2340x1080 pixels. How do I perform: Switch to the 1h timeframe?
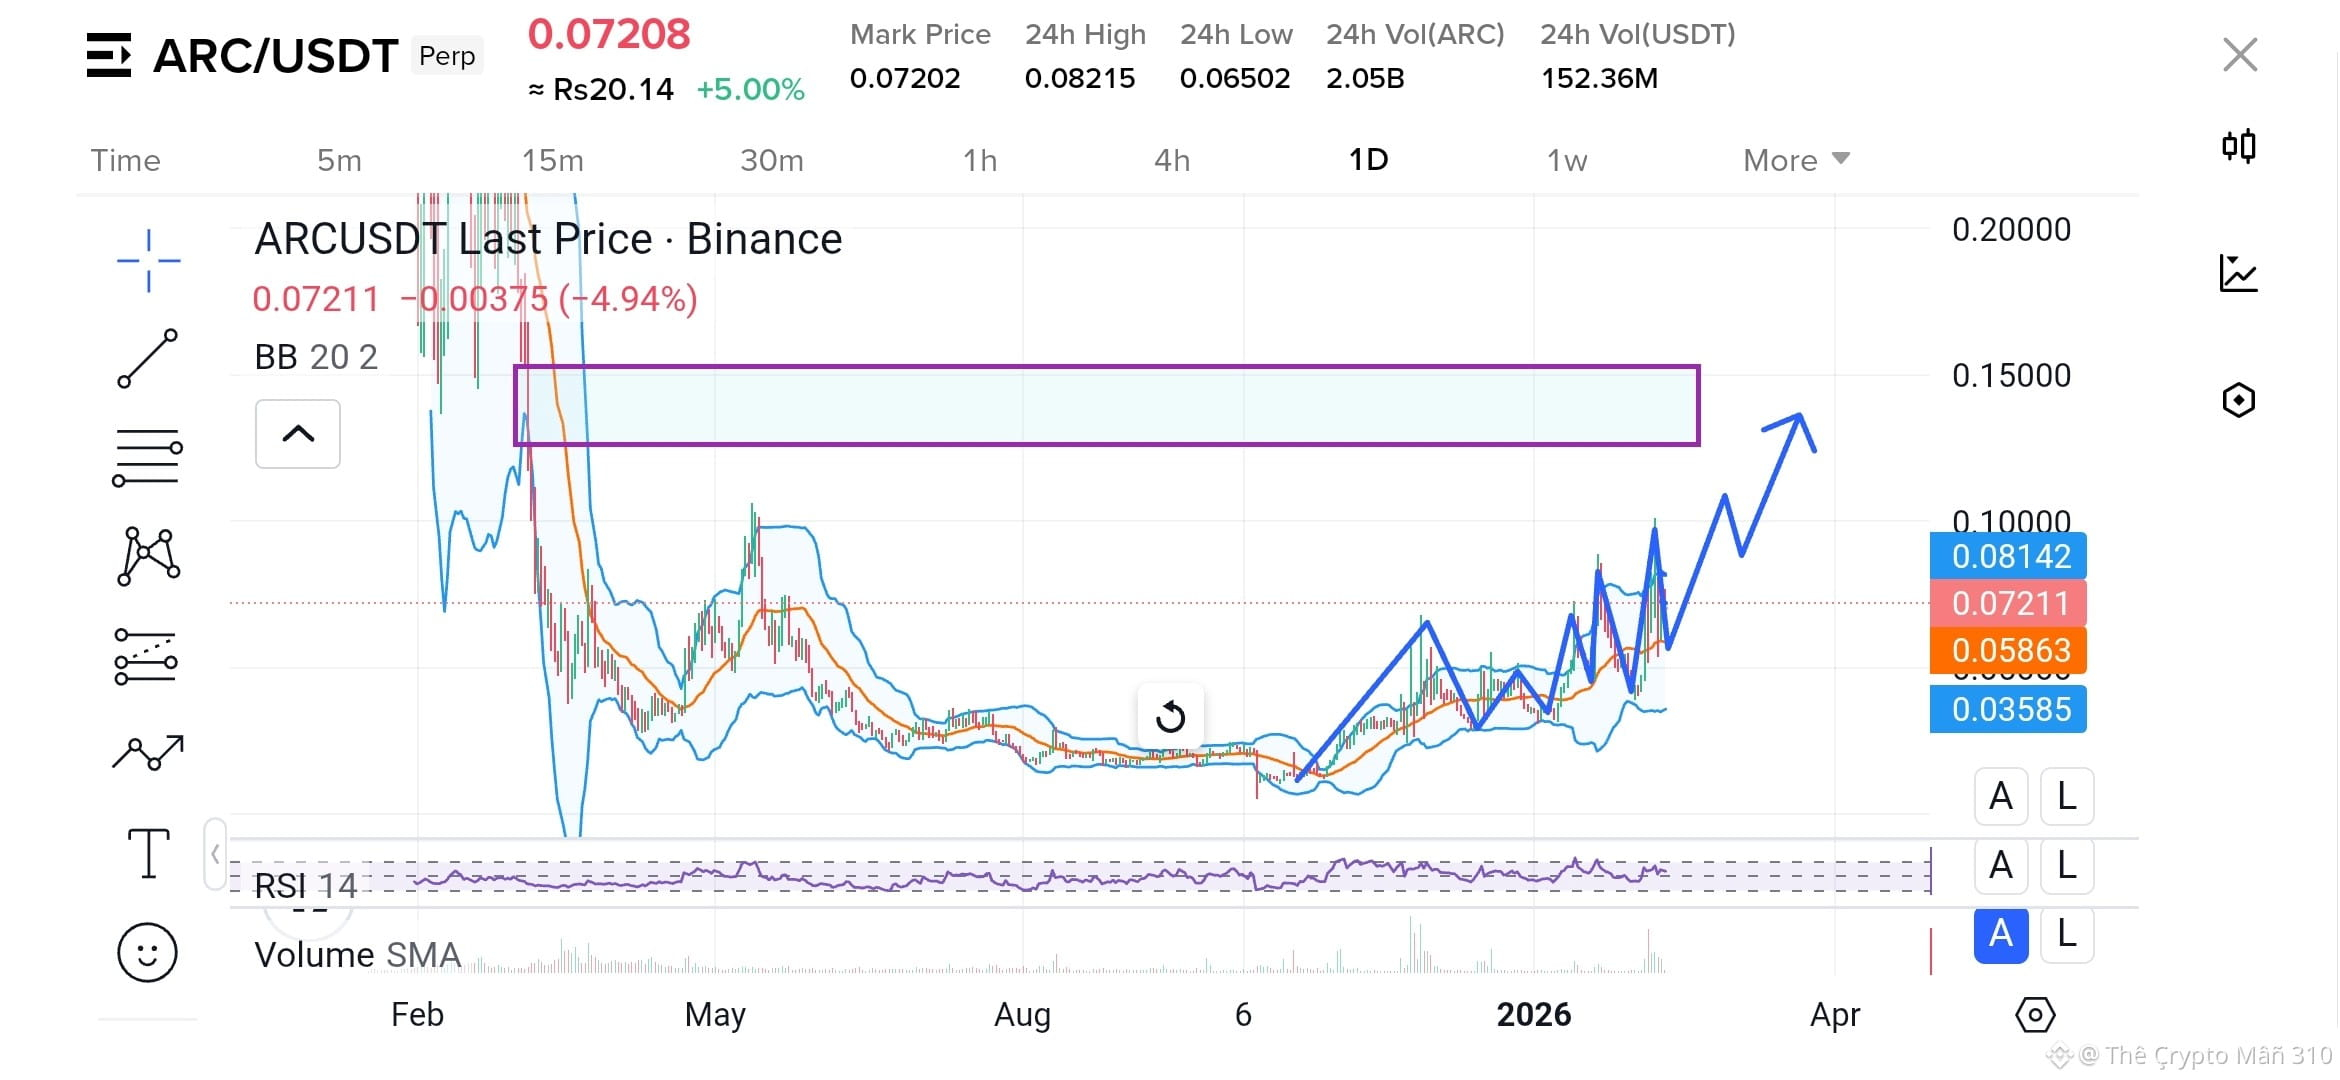tap(980, 160)
